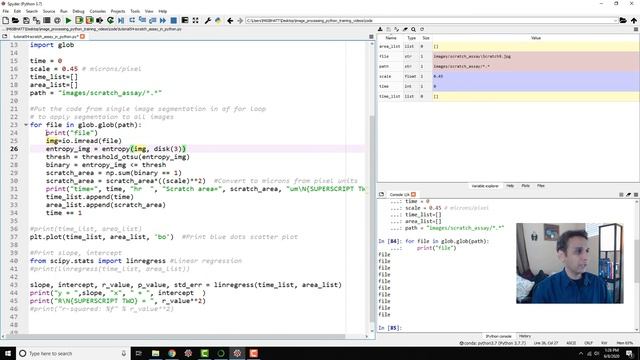The height and width of the screenshot is (360, 640).
Task: Search variables with the magnifier icon
Action: pyautogui.click(x=413, y=29)
